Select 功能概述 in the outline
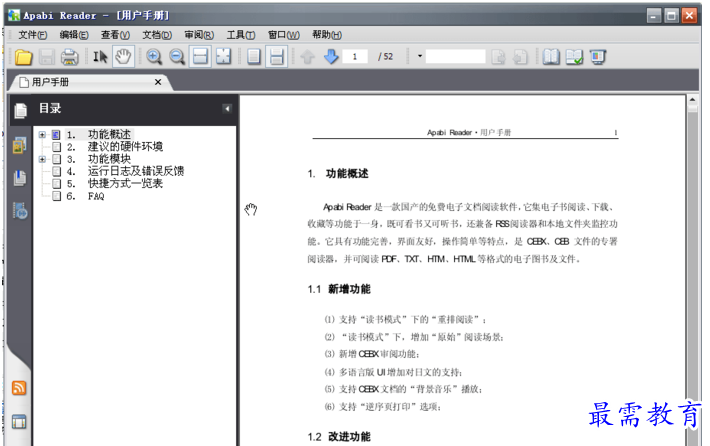 point(109,134)
